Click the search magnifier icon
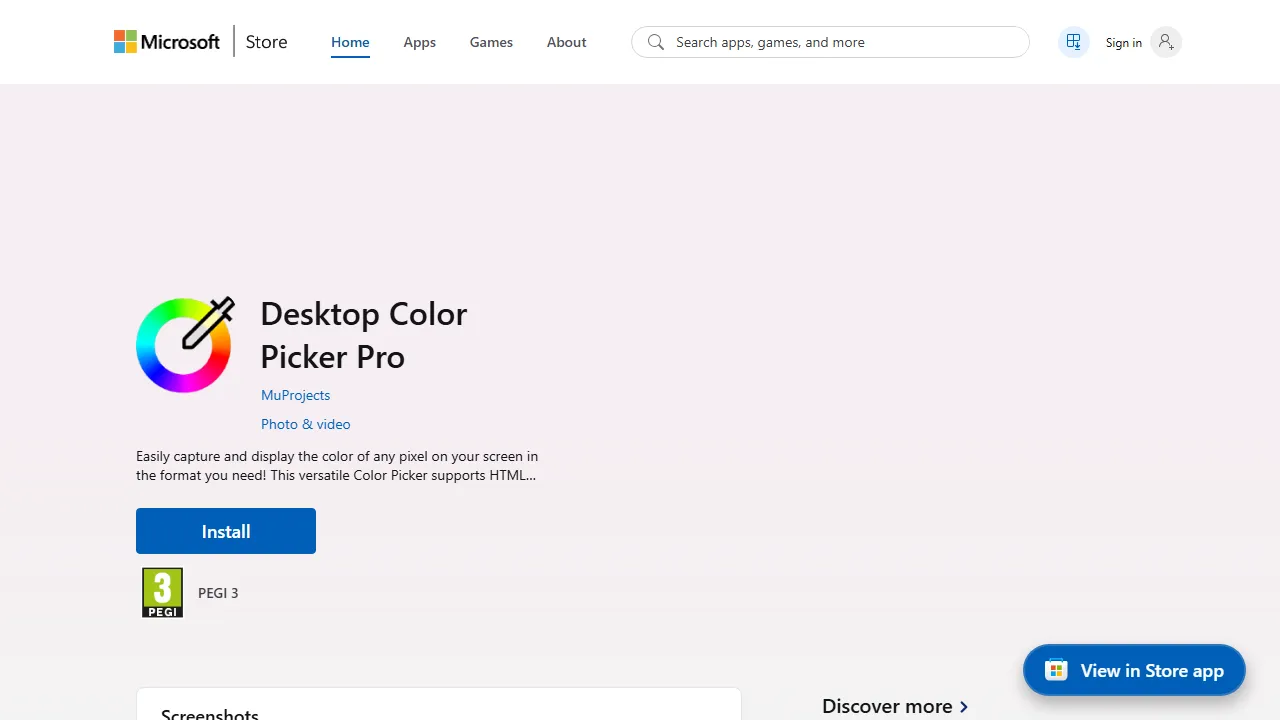This screenshot has width=1280, height=720. tap(656, 42)
